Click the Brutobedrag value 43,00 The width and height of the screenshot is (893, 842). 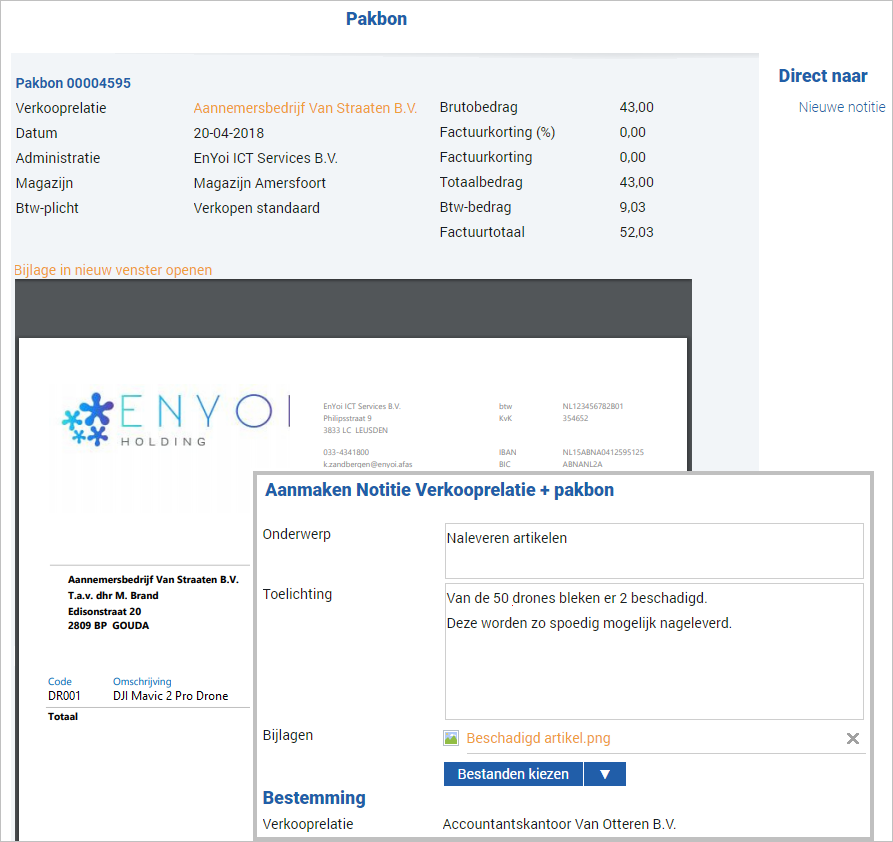[637, 107]
